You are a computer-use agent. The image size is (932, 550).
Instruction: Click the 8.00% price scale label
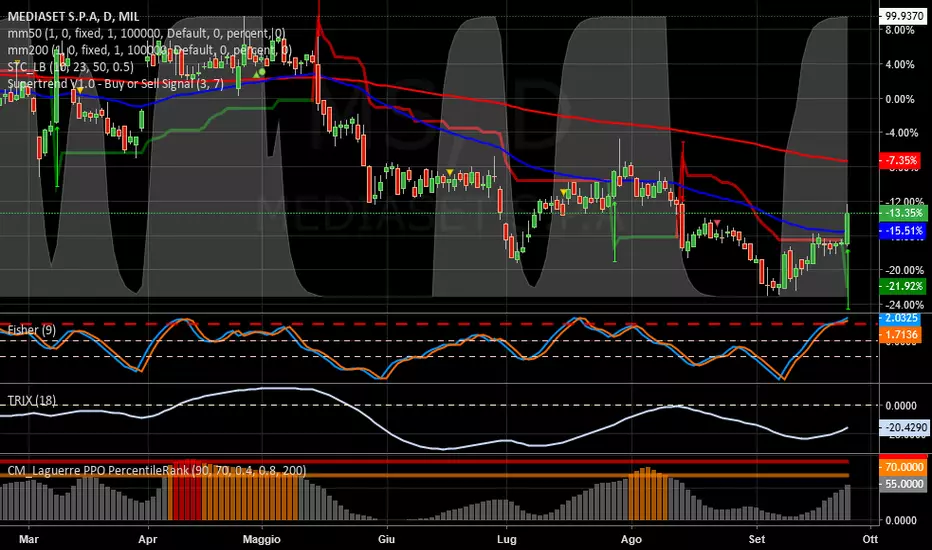900,30
